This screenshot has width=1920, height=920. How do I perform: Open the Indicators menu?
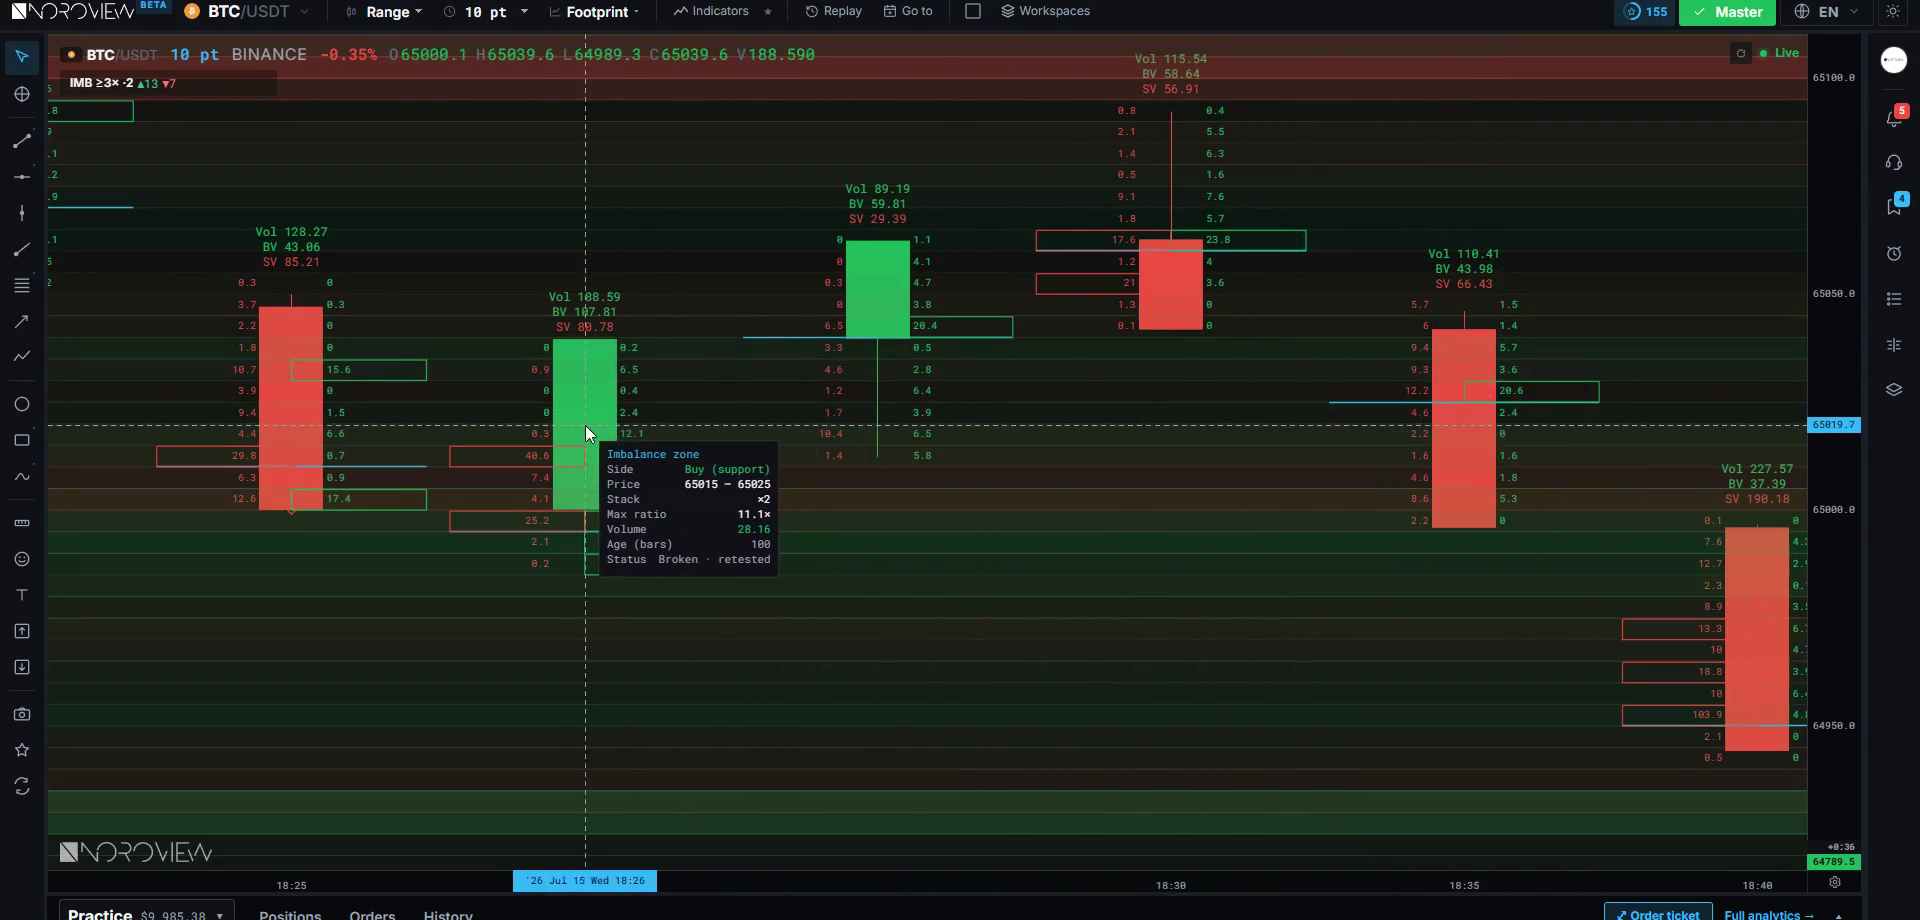(711, 12)
